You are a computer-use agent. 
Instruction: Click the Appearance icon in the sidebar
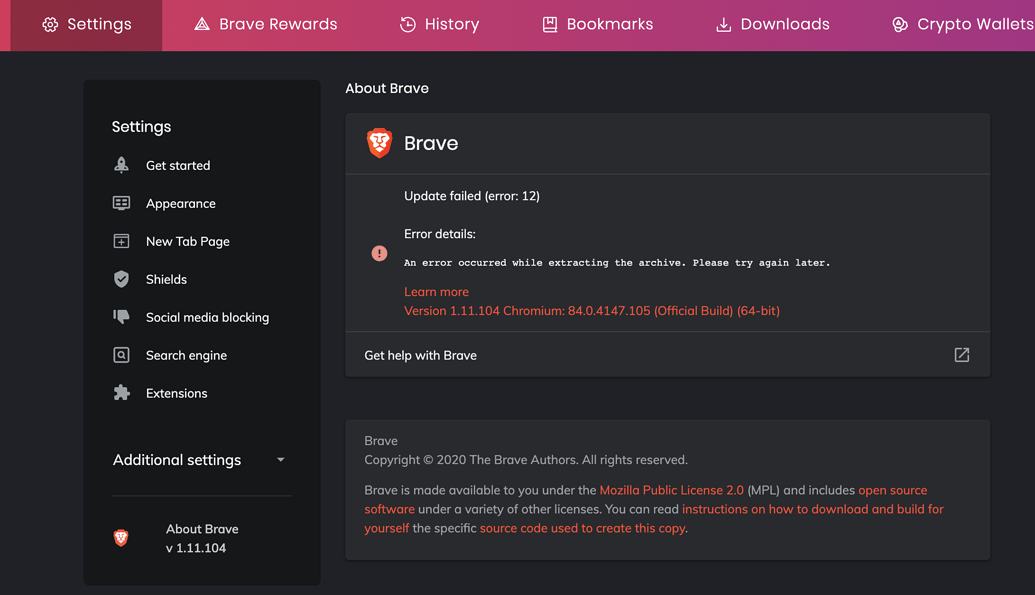point(121,203)
